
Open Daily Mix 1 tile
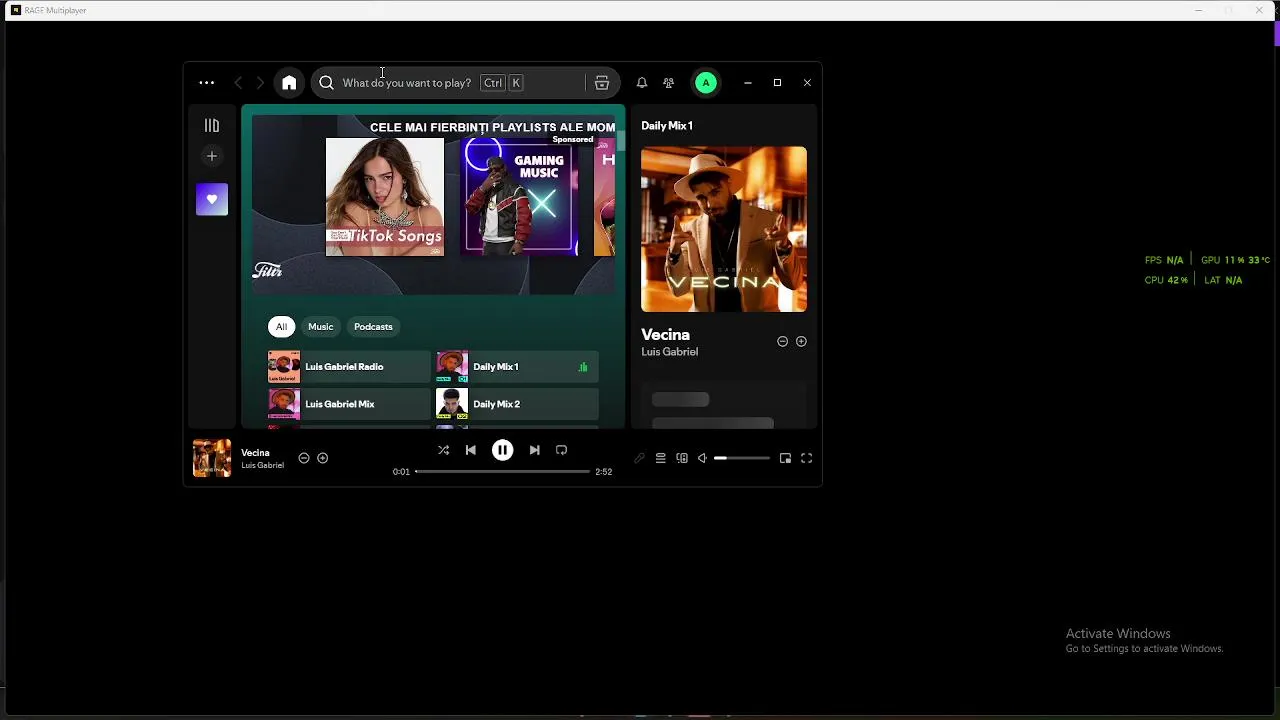point(517,367)
